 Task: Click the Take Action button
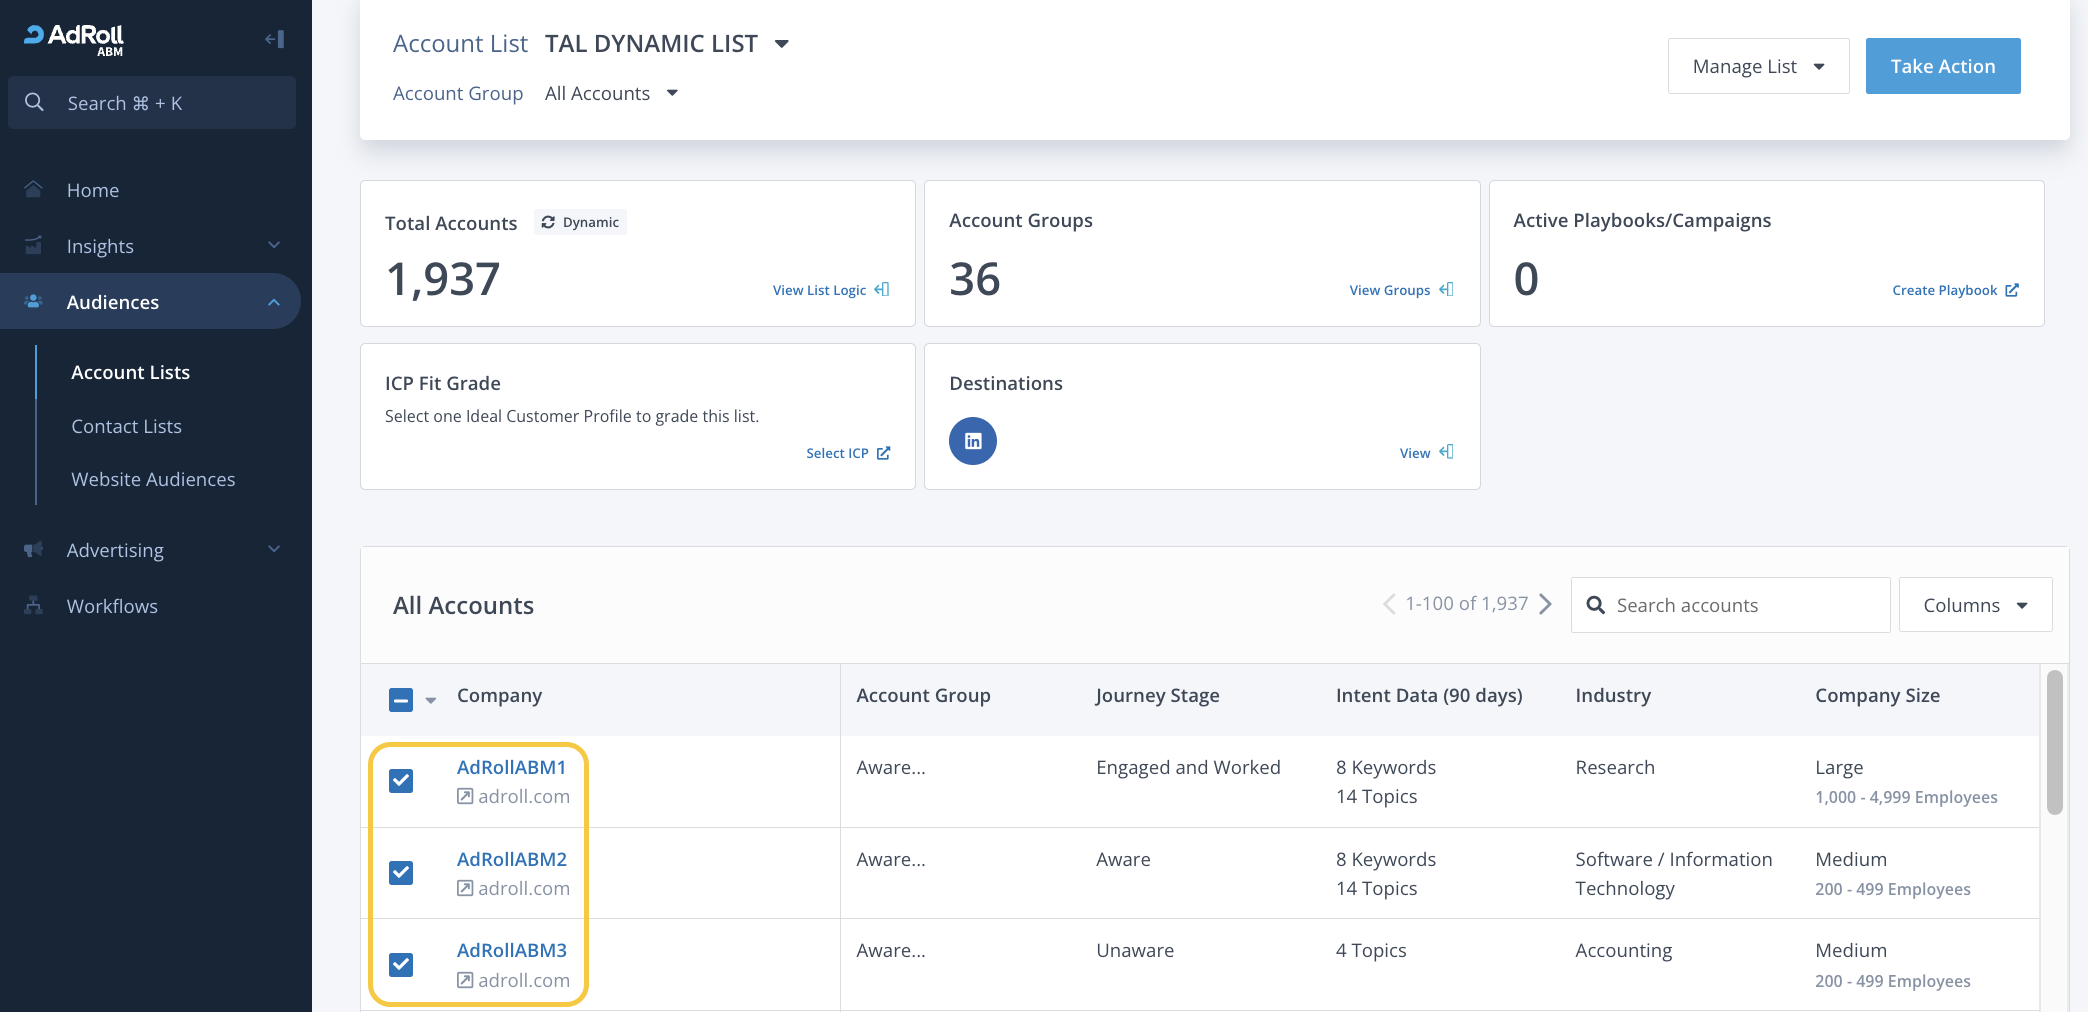(x=1942, y=66)
